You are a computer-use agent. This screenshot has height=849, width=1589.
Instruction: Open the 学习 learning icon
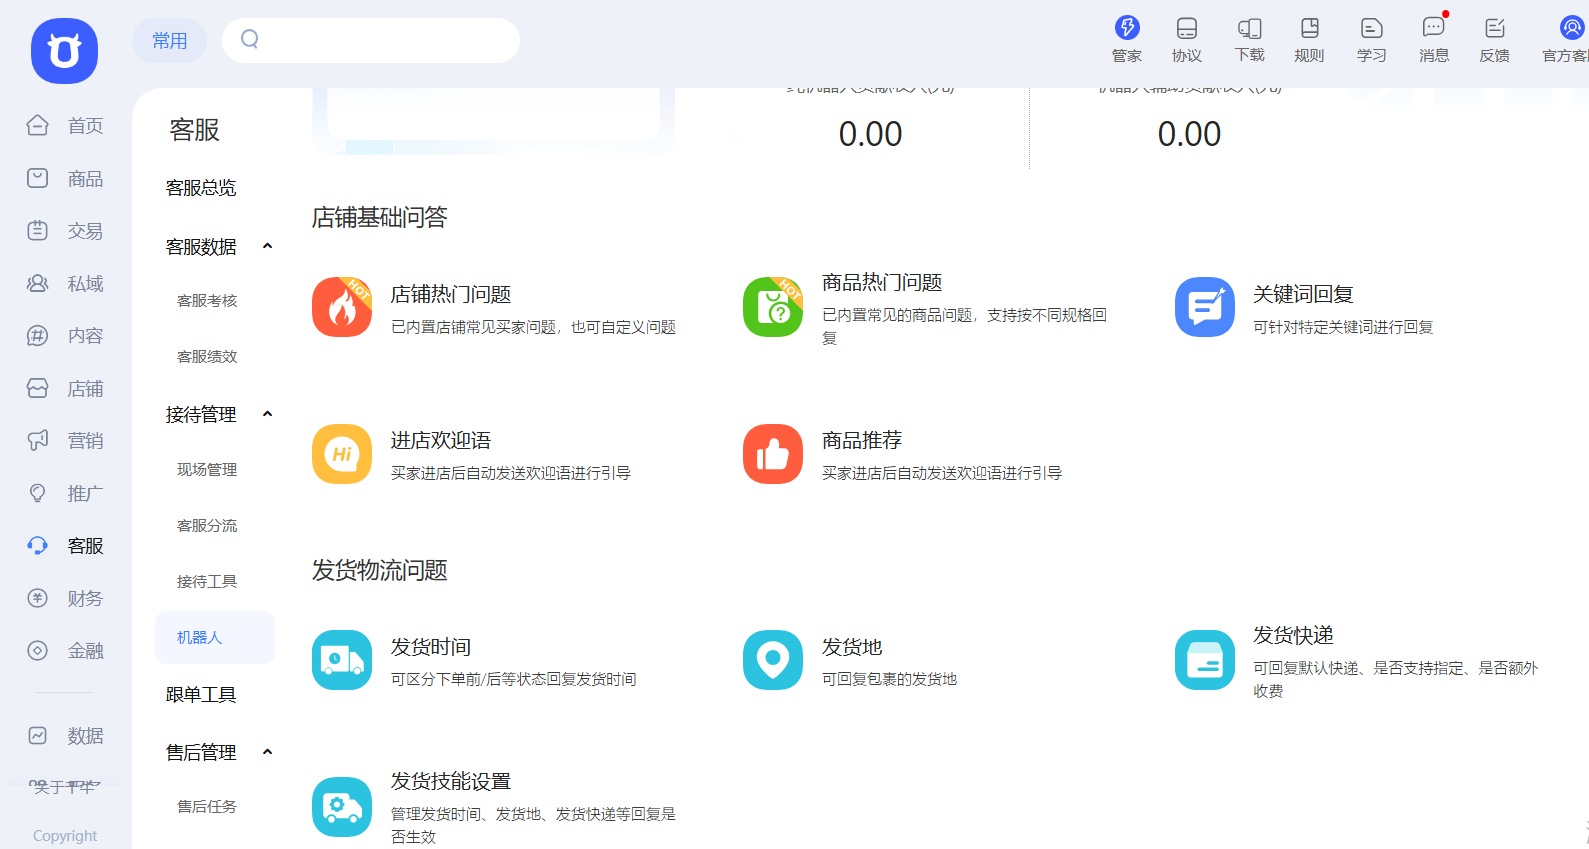pos(1372,28)
